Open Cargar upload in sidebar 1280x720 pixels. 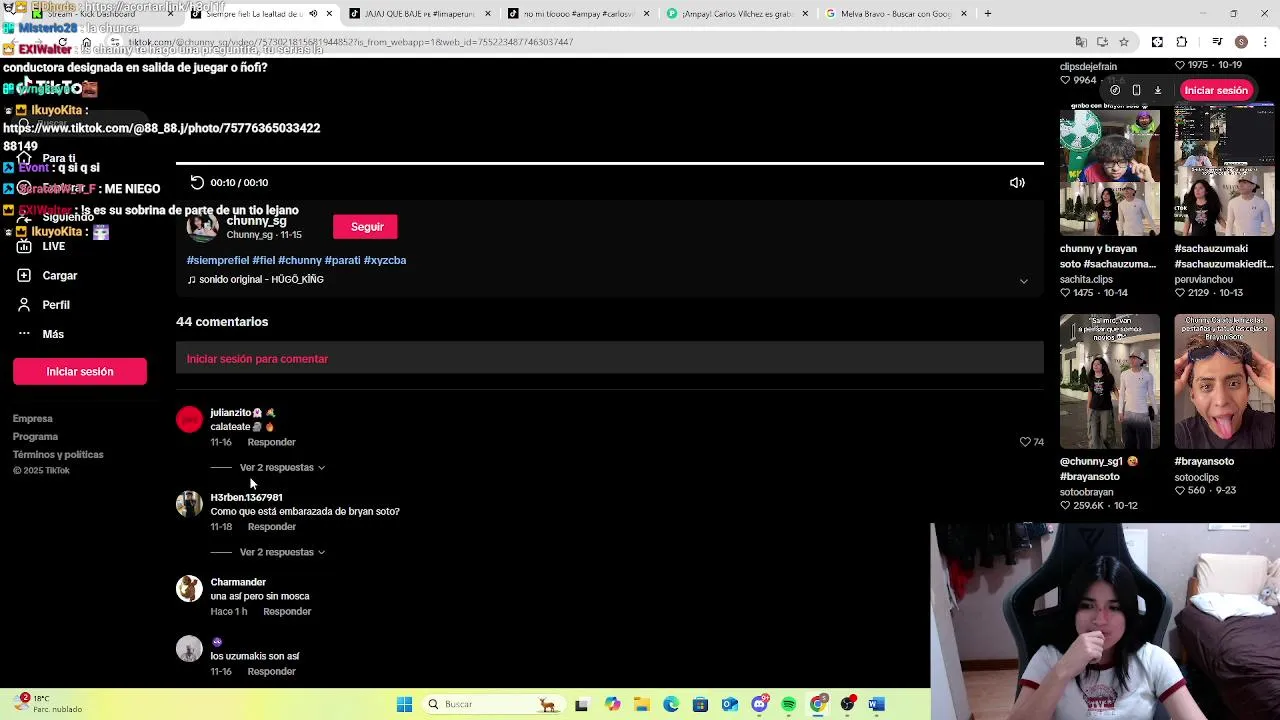coord(60,275)
